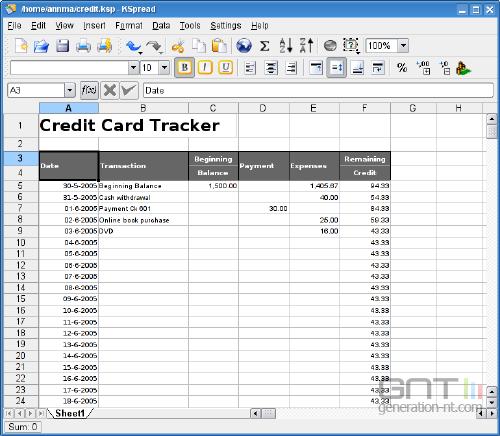Click the Sum sigma icon
The height and width of the screenshot is (436, 500).
(x=265, y=46)
